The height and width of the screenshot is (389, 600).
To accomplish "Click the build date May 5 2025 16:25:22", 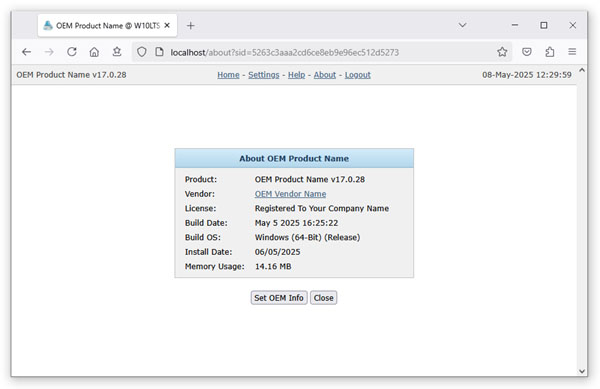I will click(297, 223).
